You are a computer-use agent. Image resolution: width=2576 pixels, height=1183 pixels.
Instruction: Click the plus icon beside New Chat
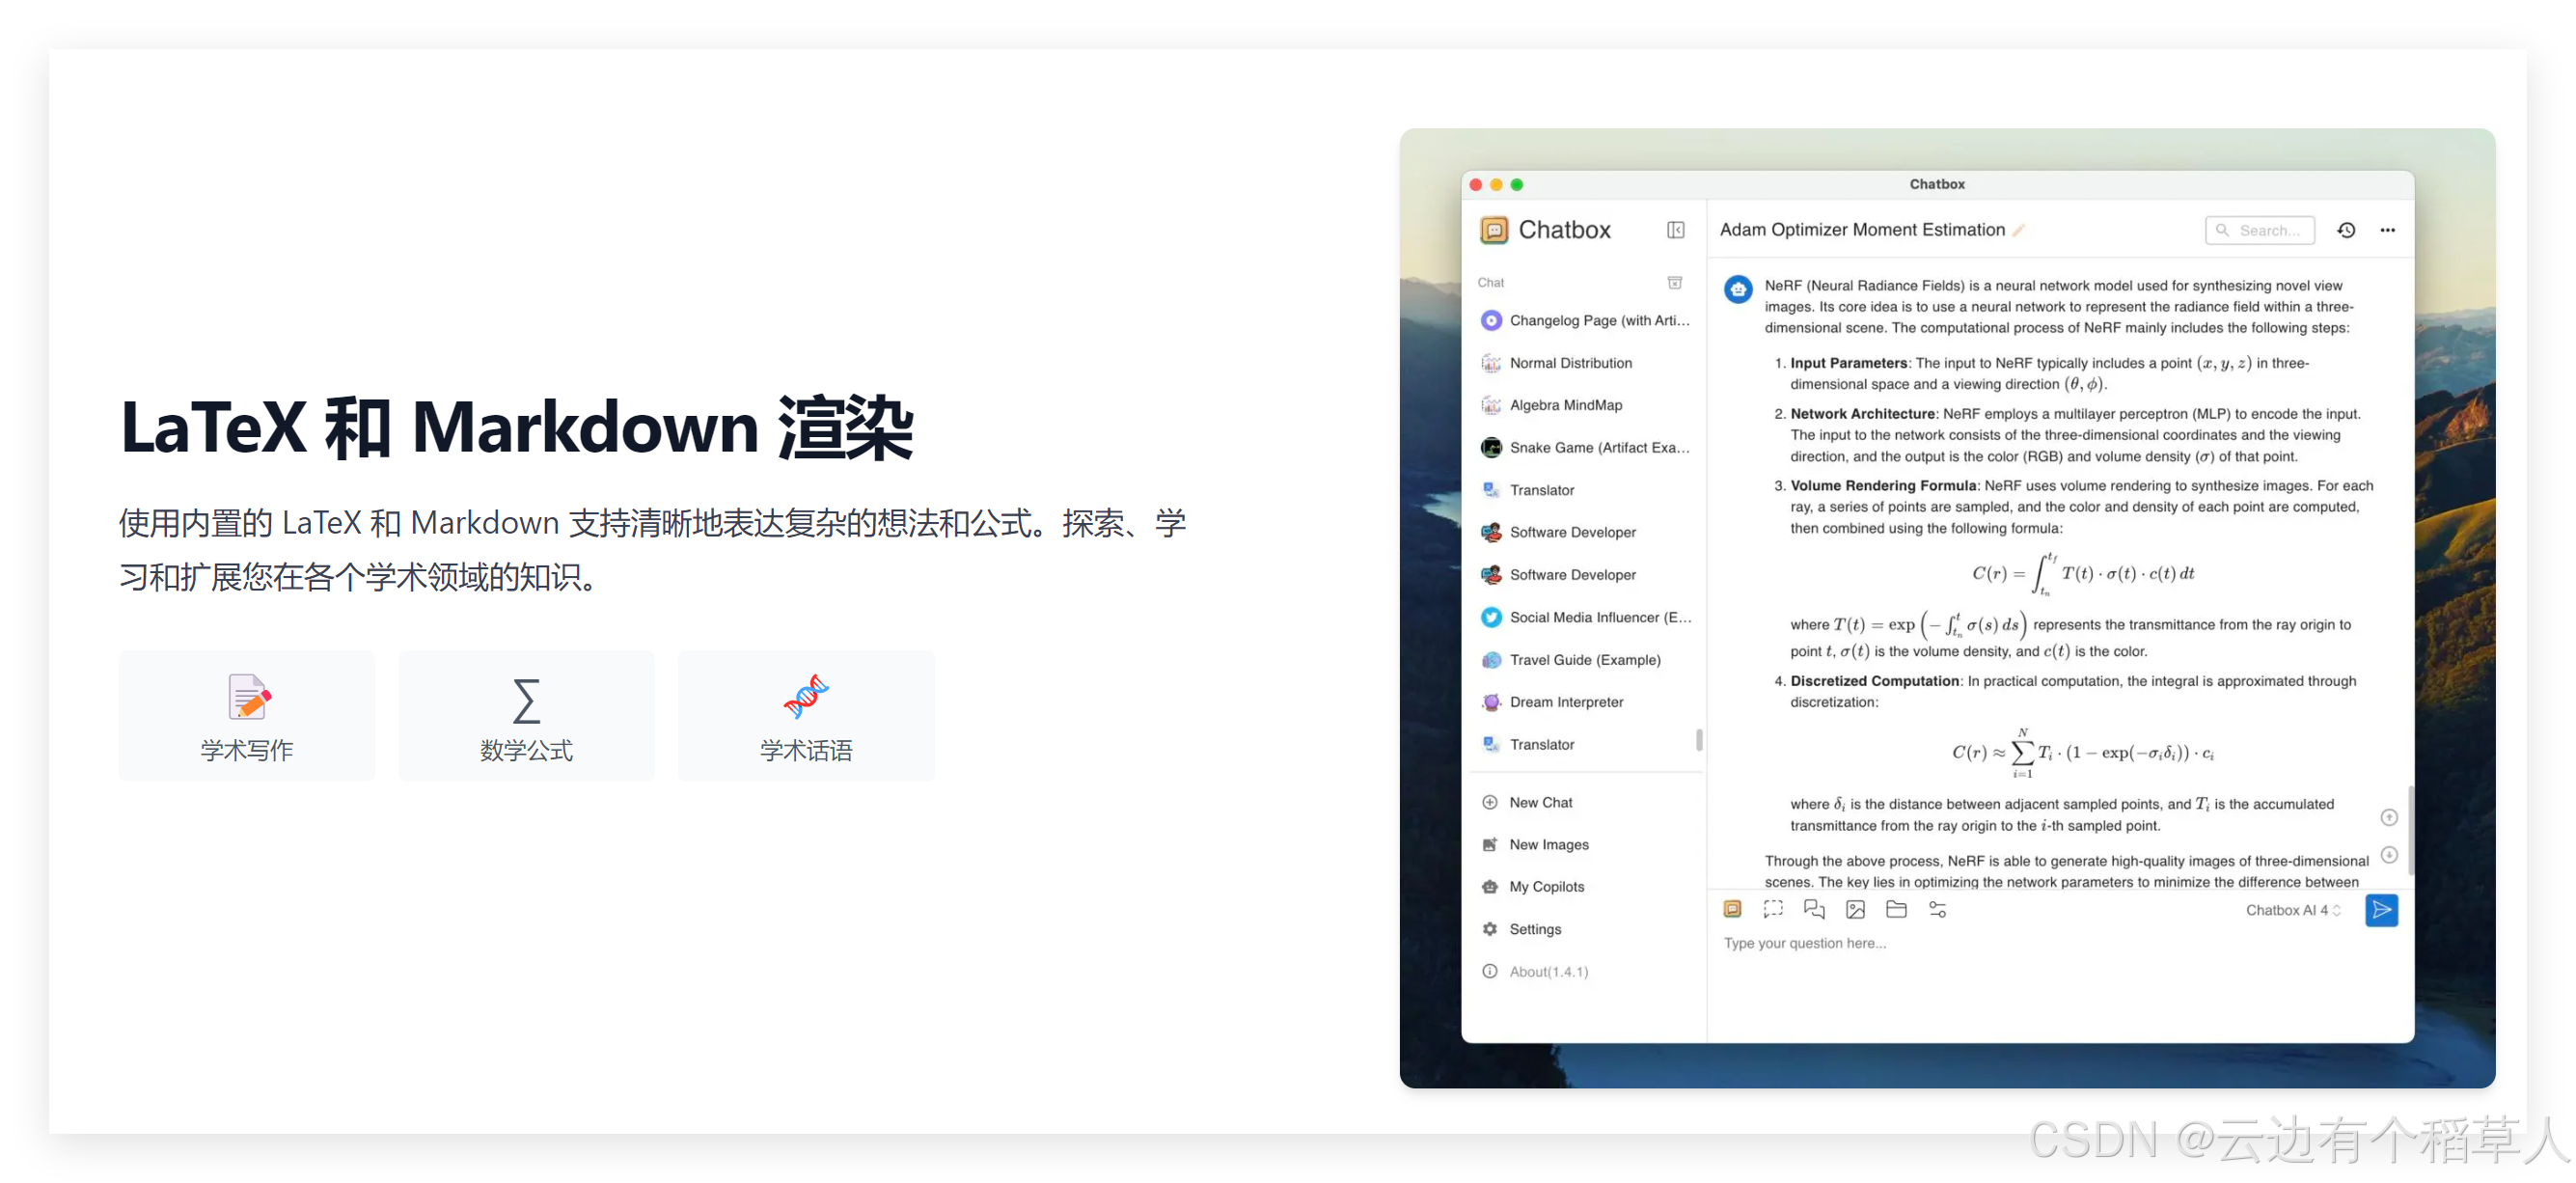point(1489,802)
